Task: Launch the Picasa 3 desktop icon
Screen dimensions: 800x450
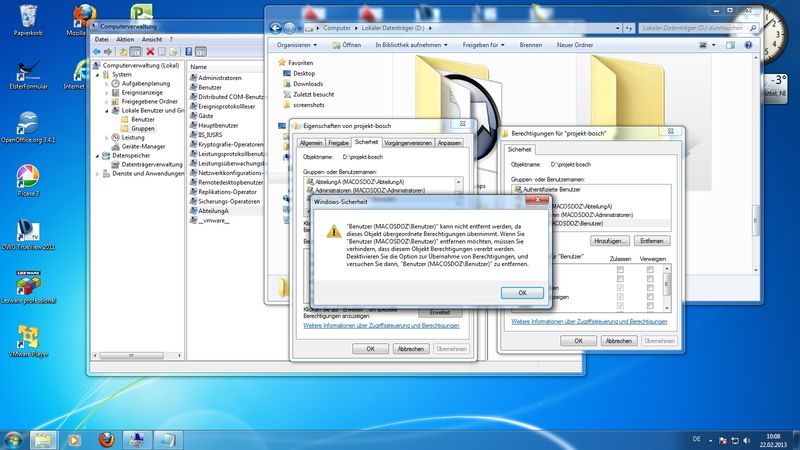Action: (x=27, y=177)
